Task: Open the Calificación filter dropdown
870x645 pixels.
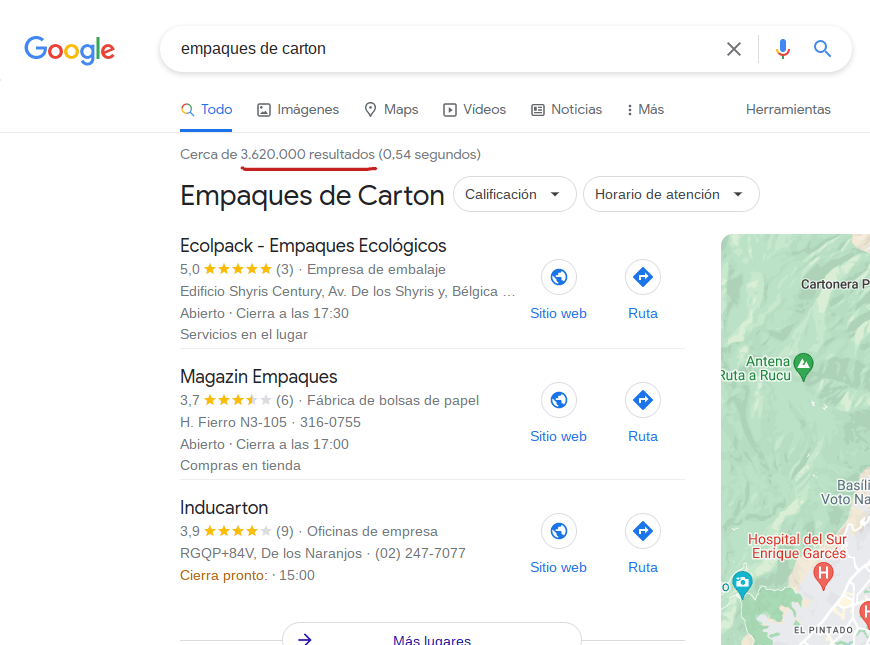Action: pyautogui.click(x=514, y=194)
